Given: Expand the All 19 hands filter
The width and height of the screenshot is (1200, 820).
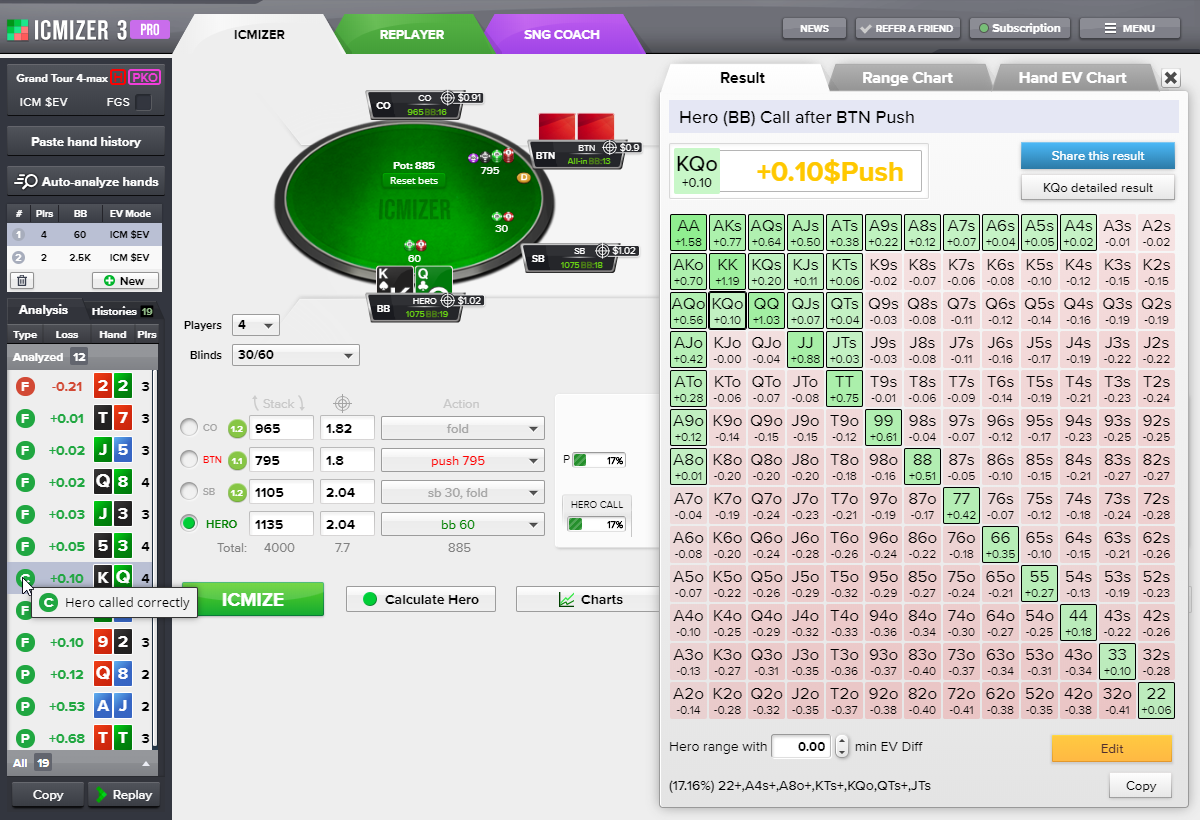Looking at the screenshot, I should pos(82,763).
